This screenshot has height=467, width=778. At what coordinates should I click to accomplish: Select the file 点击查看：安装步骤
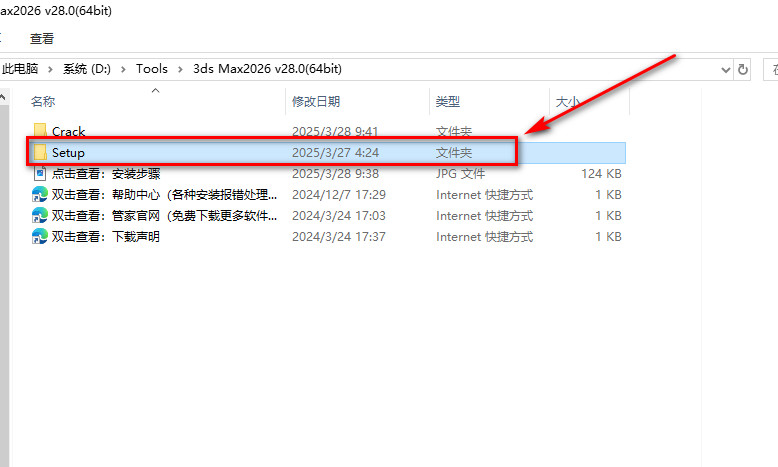coord(106,174)
